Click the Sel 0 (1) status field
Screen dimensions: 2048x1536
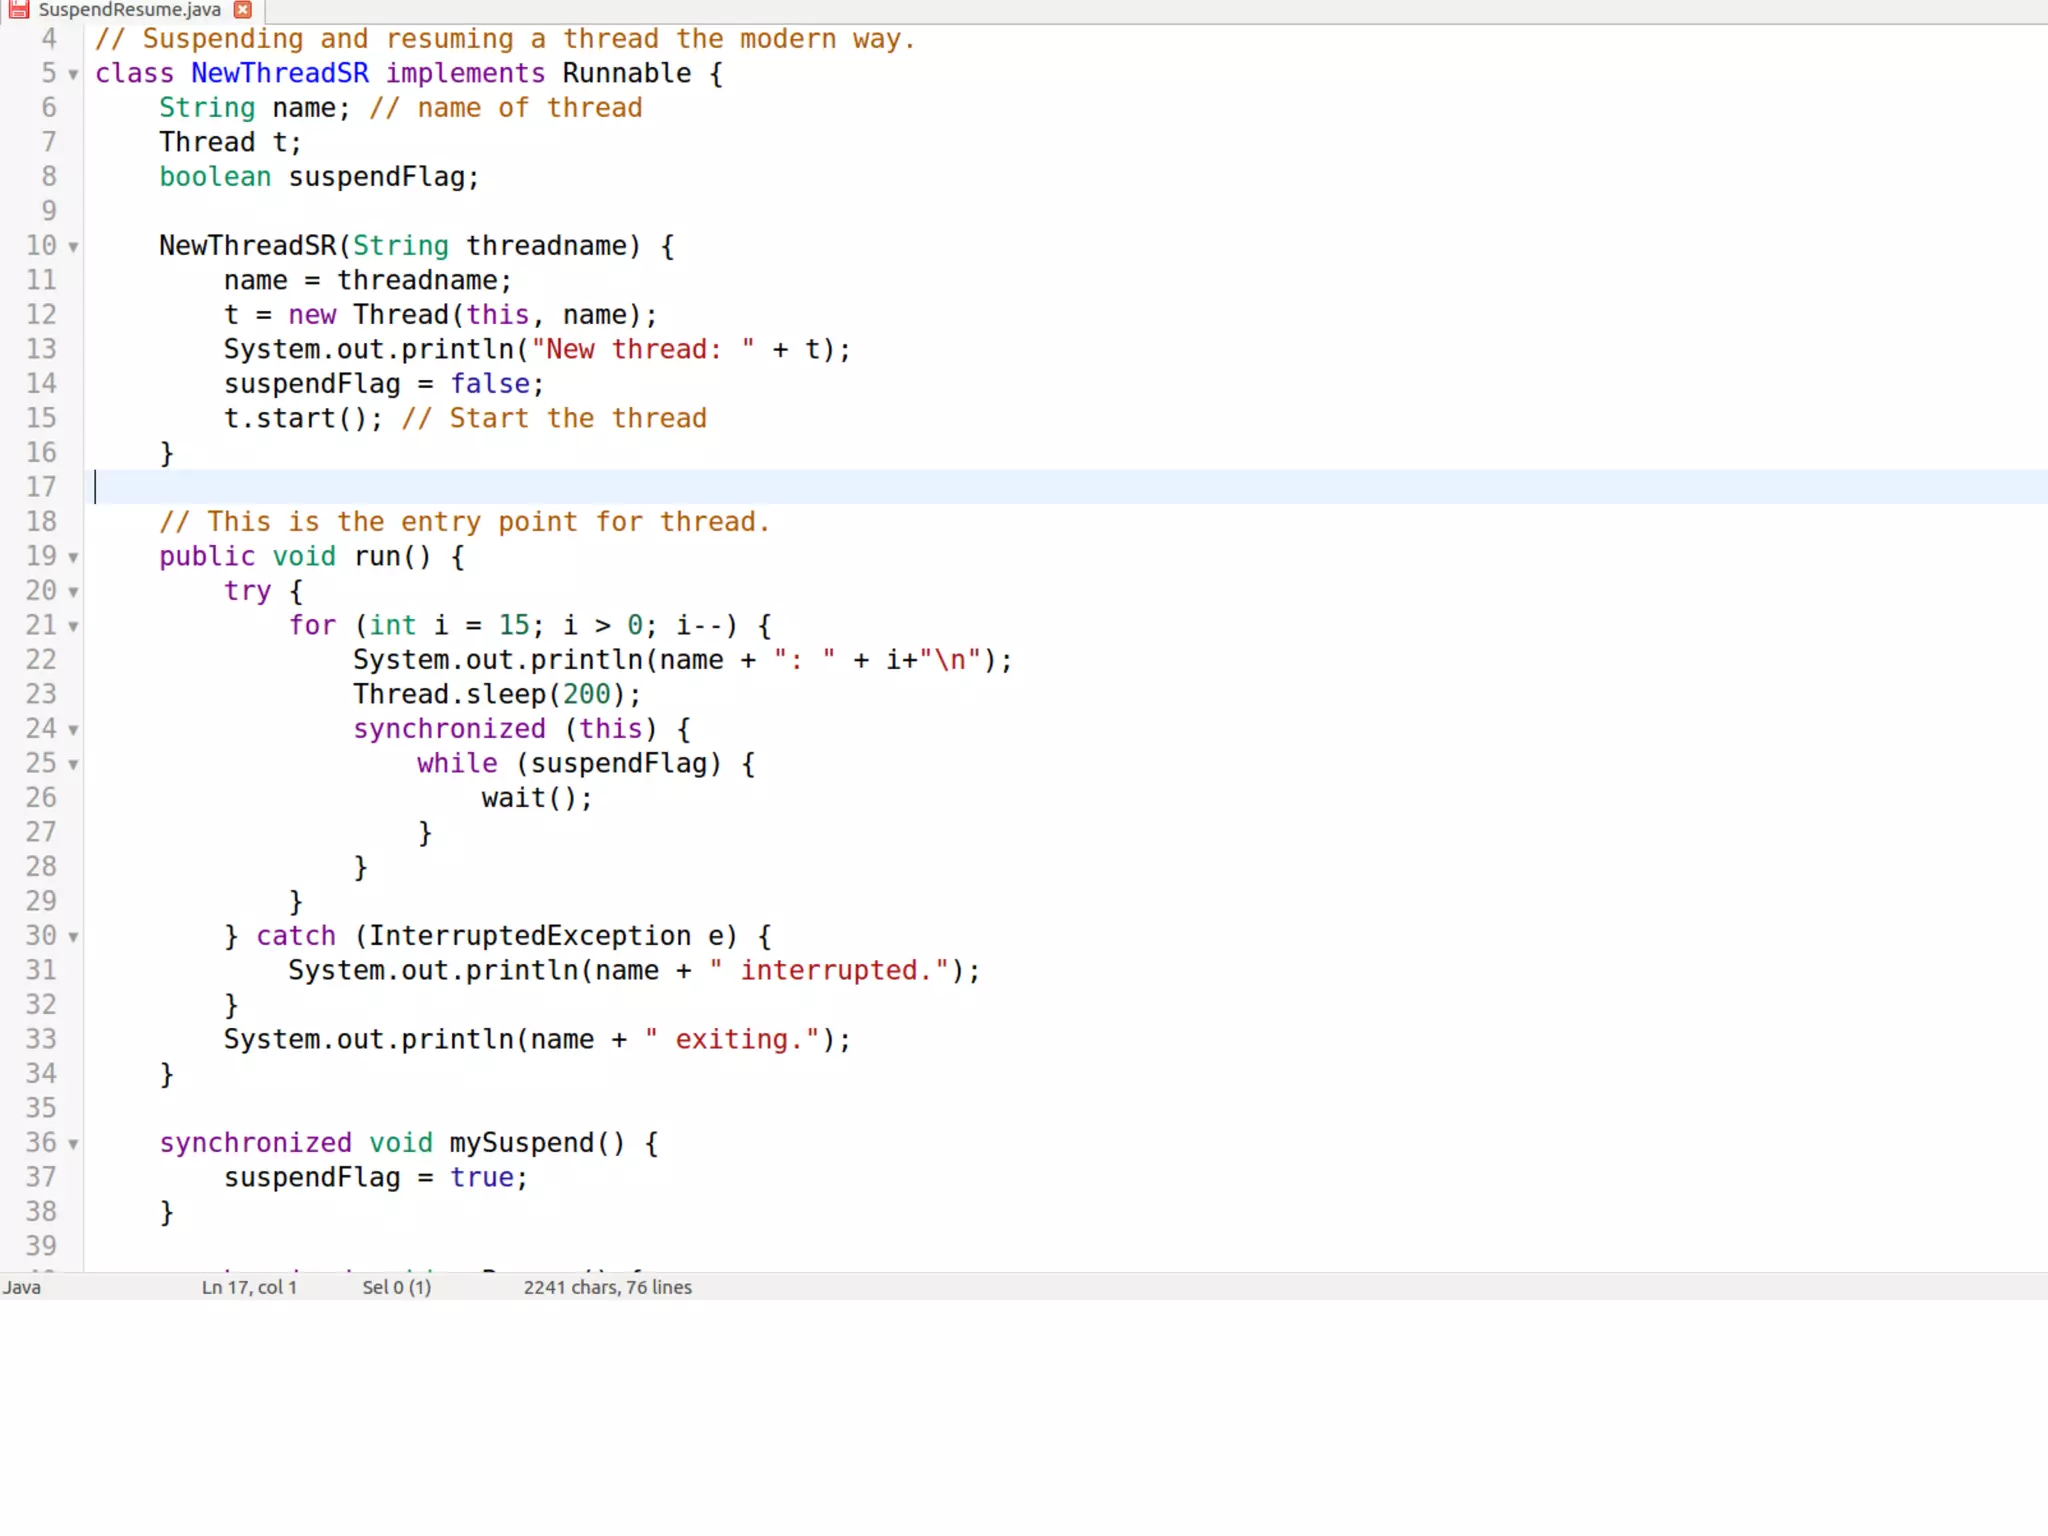tap(396, 1287)
